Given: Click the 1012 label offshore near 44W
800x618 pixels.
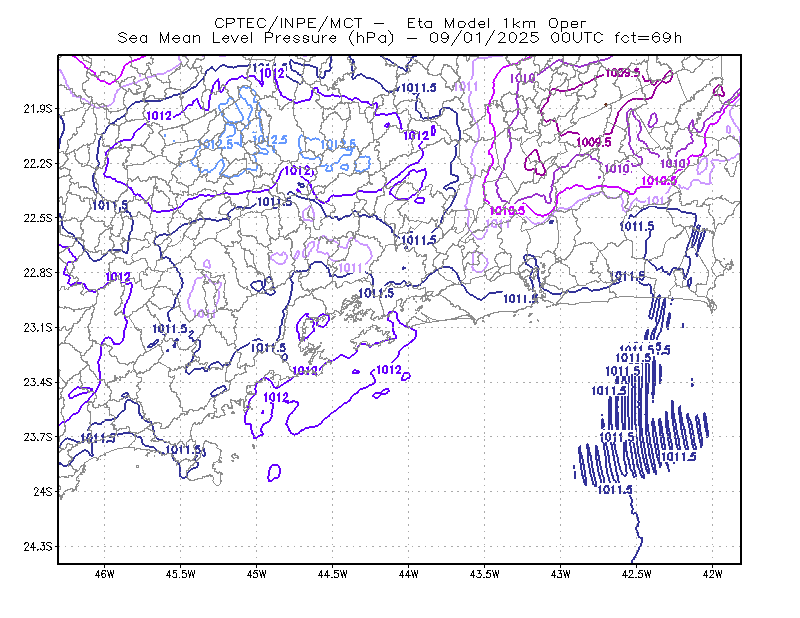Looking at the screenshot, I should pos(389,370).
